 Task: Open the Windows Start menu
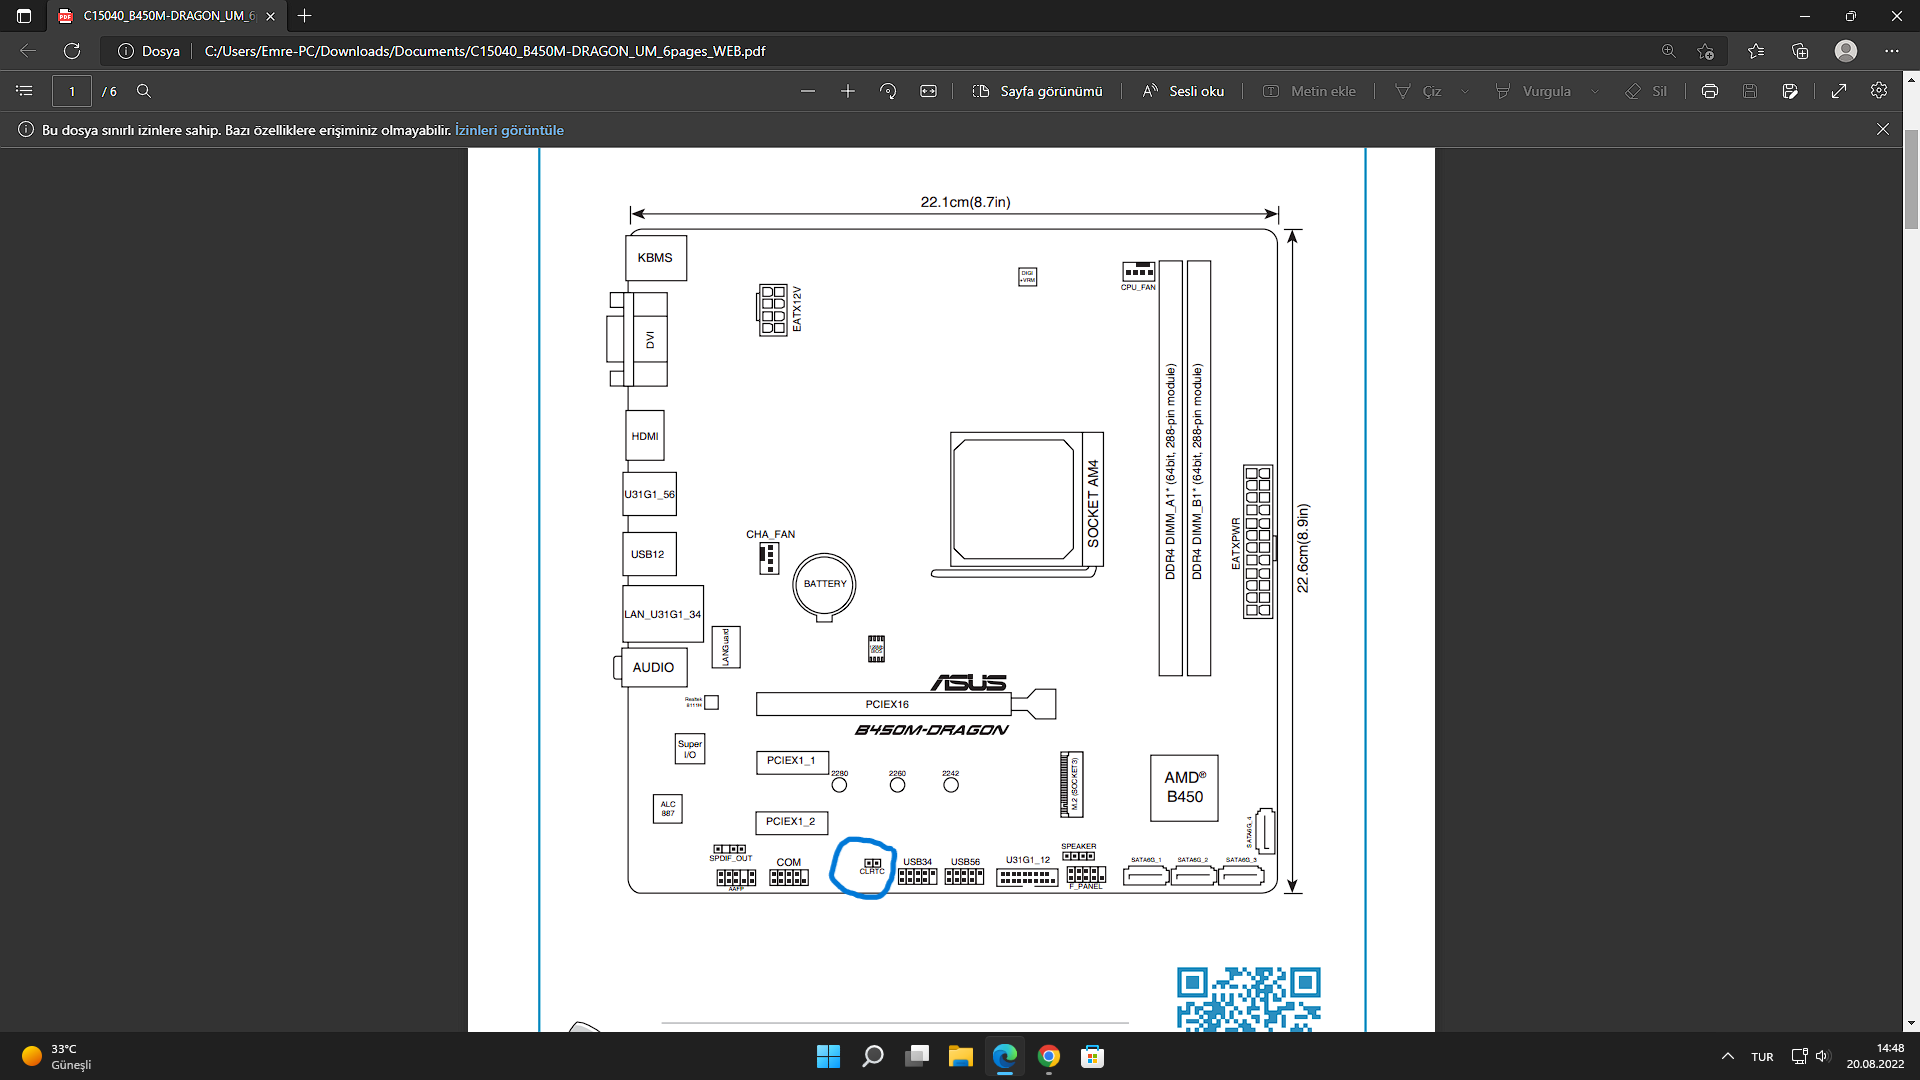click(828, 1056)
